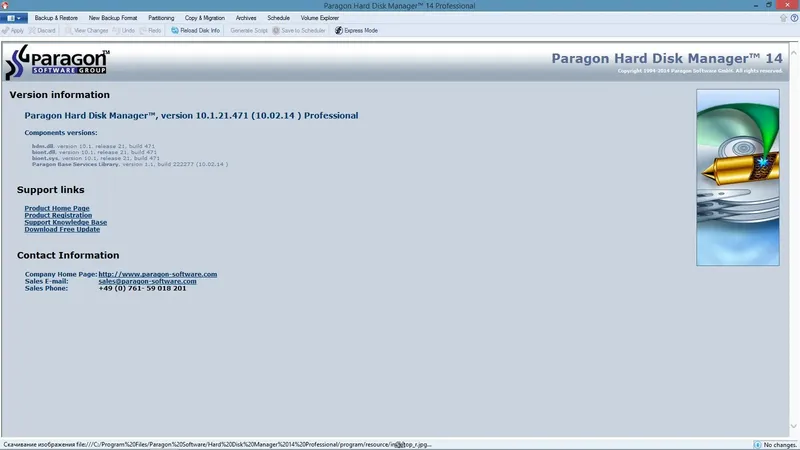This screenshot has width=800, height=450.
Task: Open the Product Home Page link
Action: point(57,208)
